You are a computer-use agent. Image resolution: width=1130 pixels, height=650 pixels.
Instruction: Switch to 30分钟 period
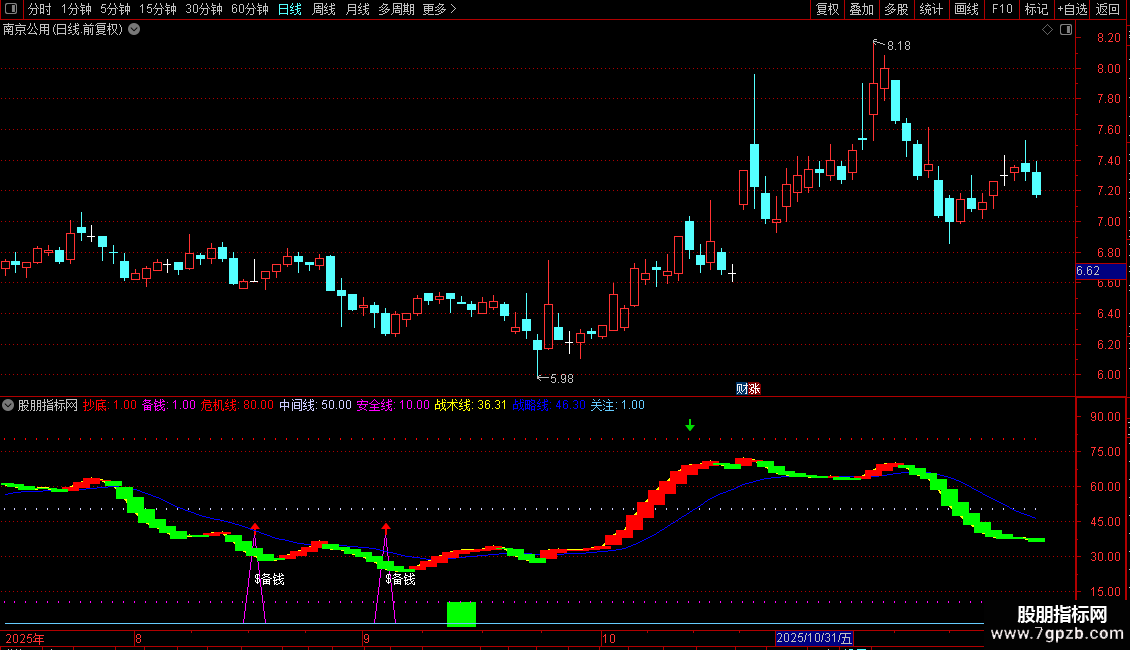(204, 9)
